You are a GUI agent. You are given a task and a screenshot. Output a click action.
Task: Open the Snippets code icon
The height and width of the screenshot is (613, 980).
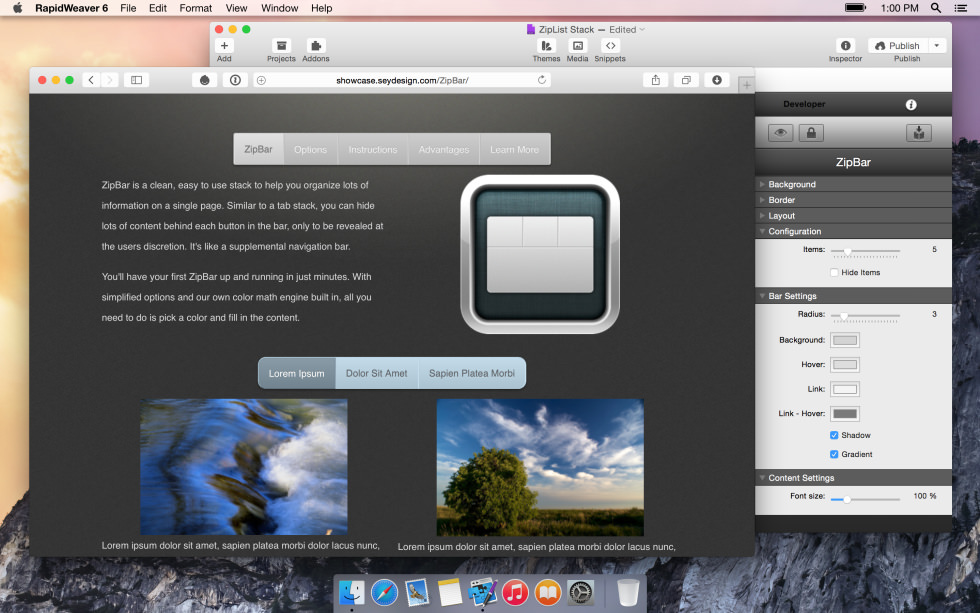click(610, 46)
